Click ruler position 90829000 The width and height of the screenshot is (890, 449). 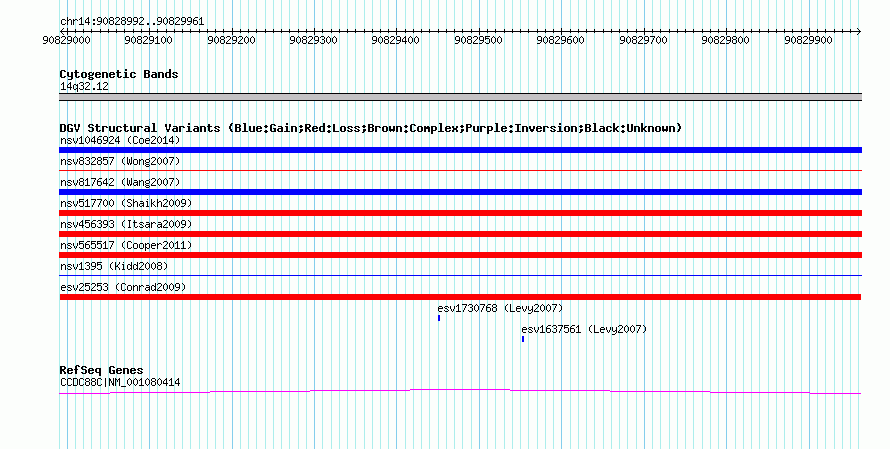67,40
